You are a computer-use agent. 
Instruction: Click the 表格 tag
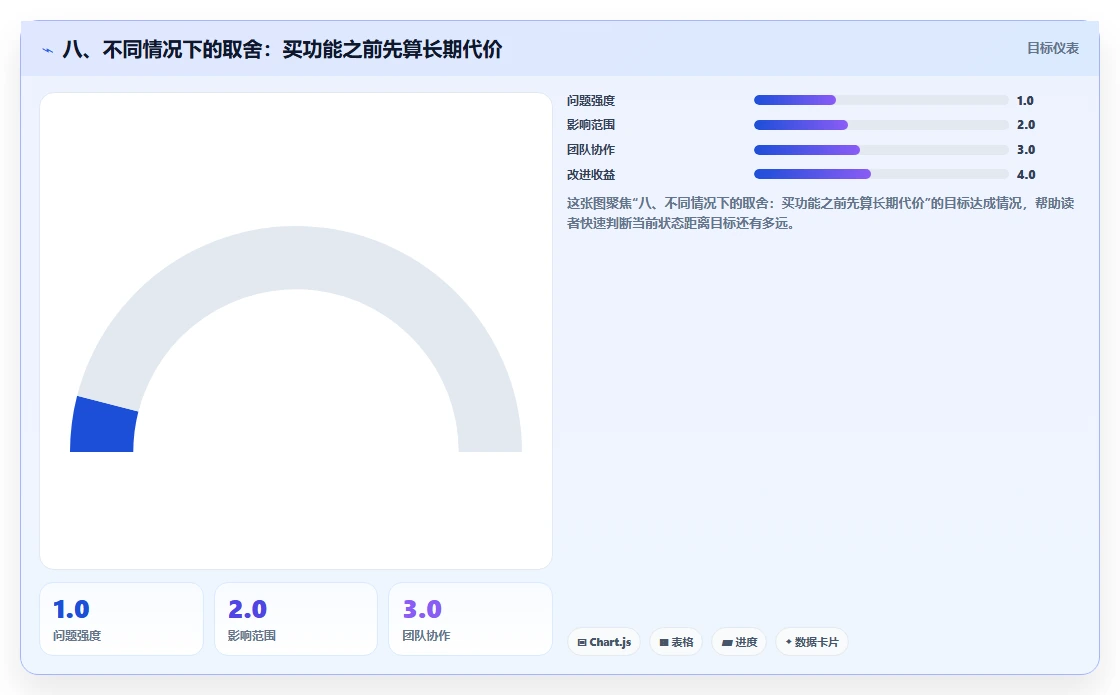[676, 642]
